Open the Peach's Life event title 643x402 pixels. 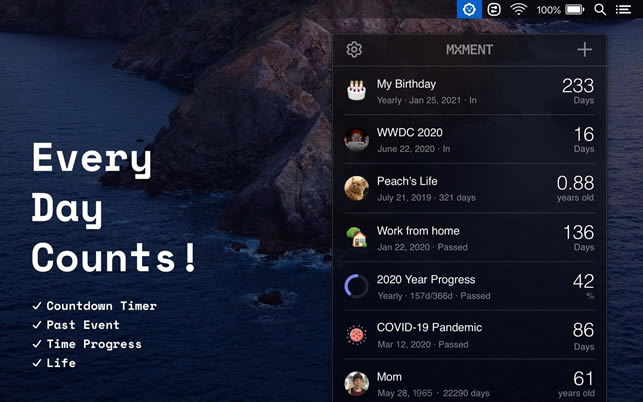(x=407, y=181)
